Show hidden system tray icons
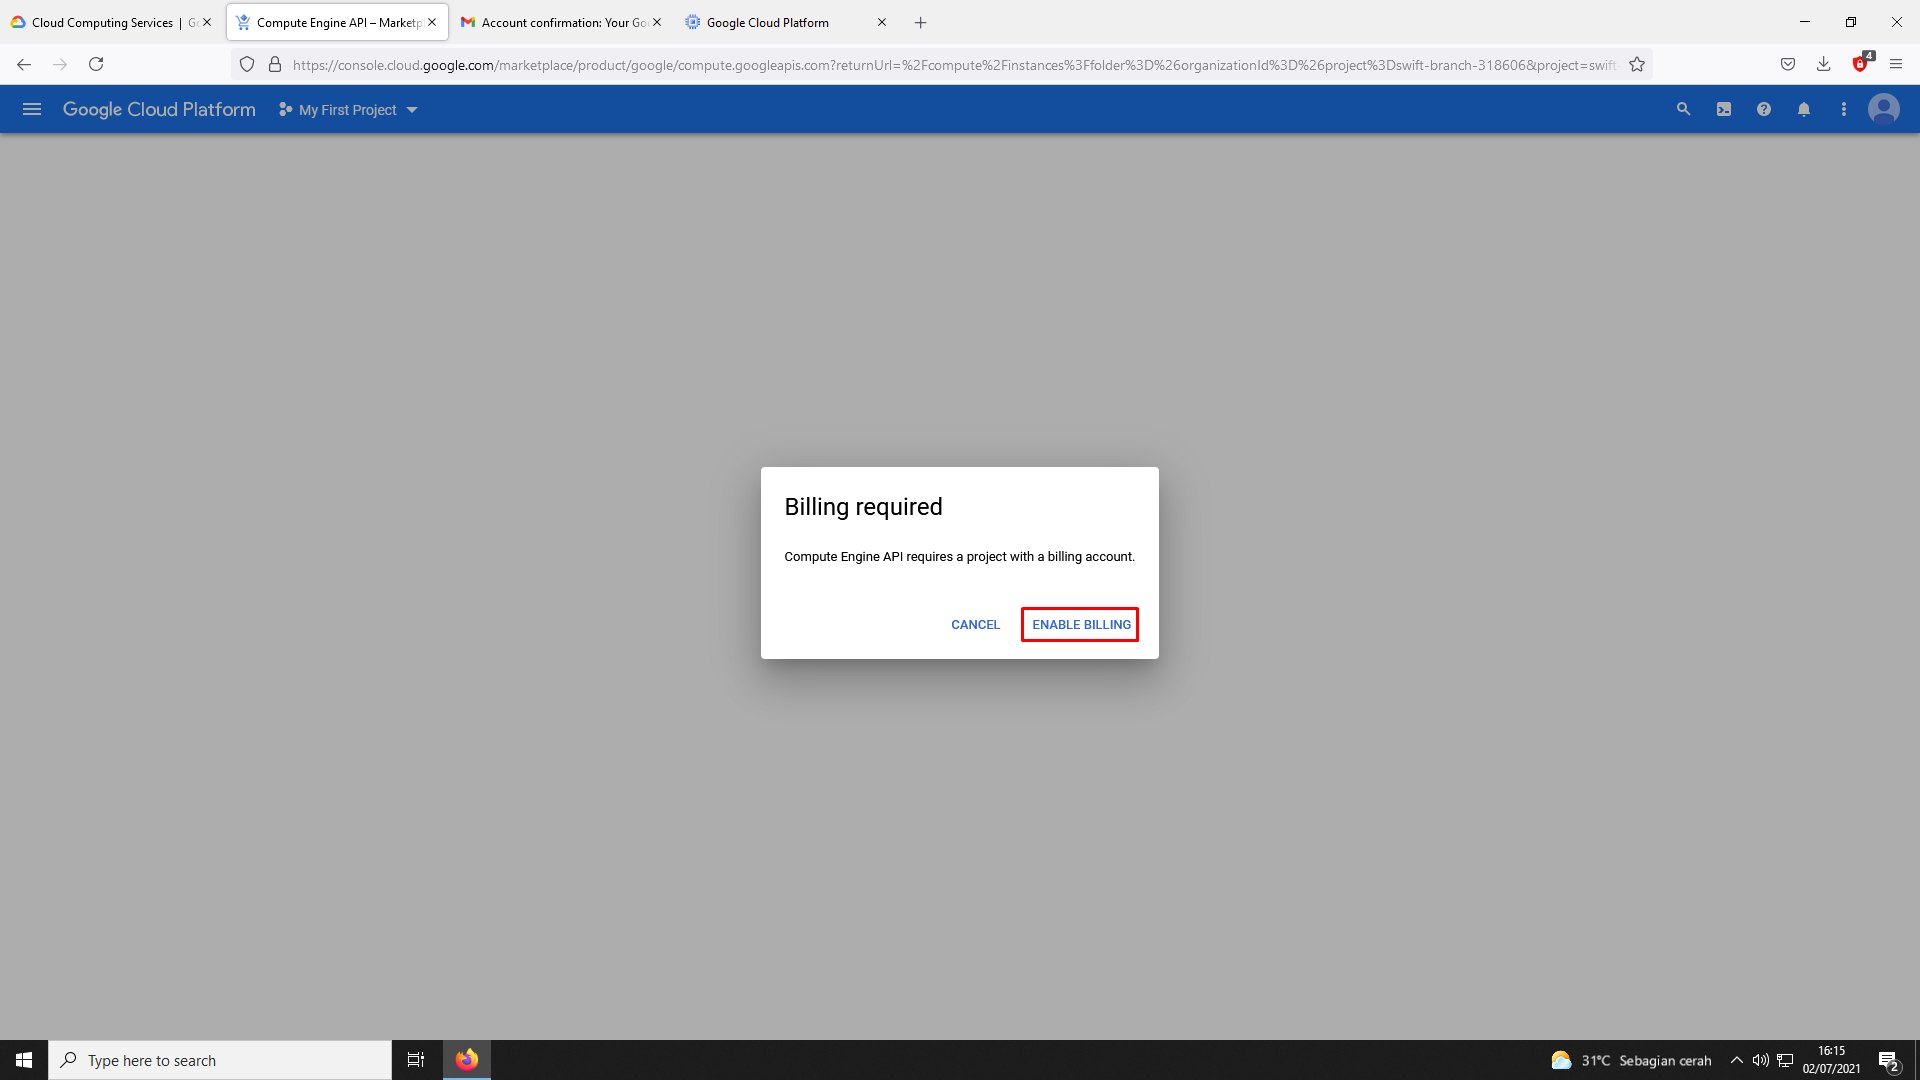Screen dimensions: 1920x1080 coord(1737,1060)
